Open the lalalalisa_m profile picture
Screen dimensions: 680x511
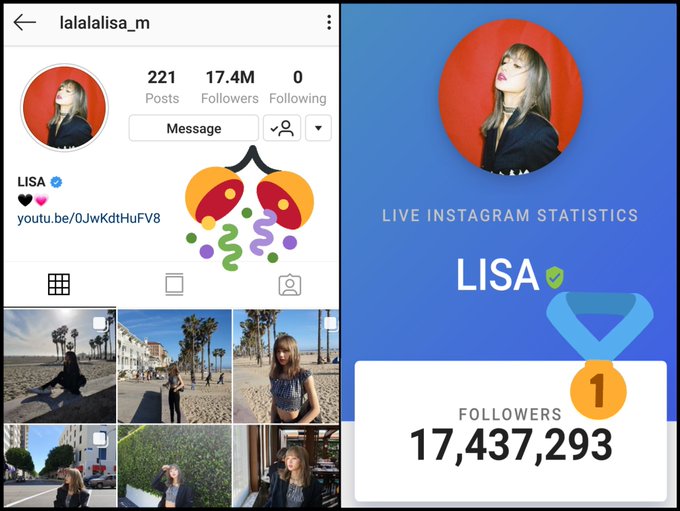[x=64, y=108]
